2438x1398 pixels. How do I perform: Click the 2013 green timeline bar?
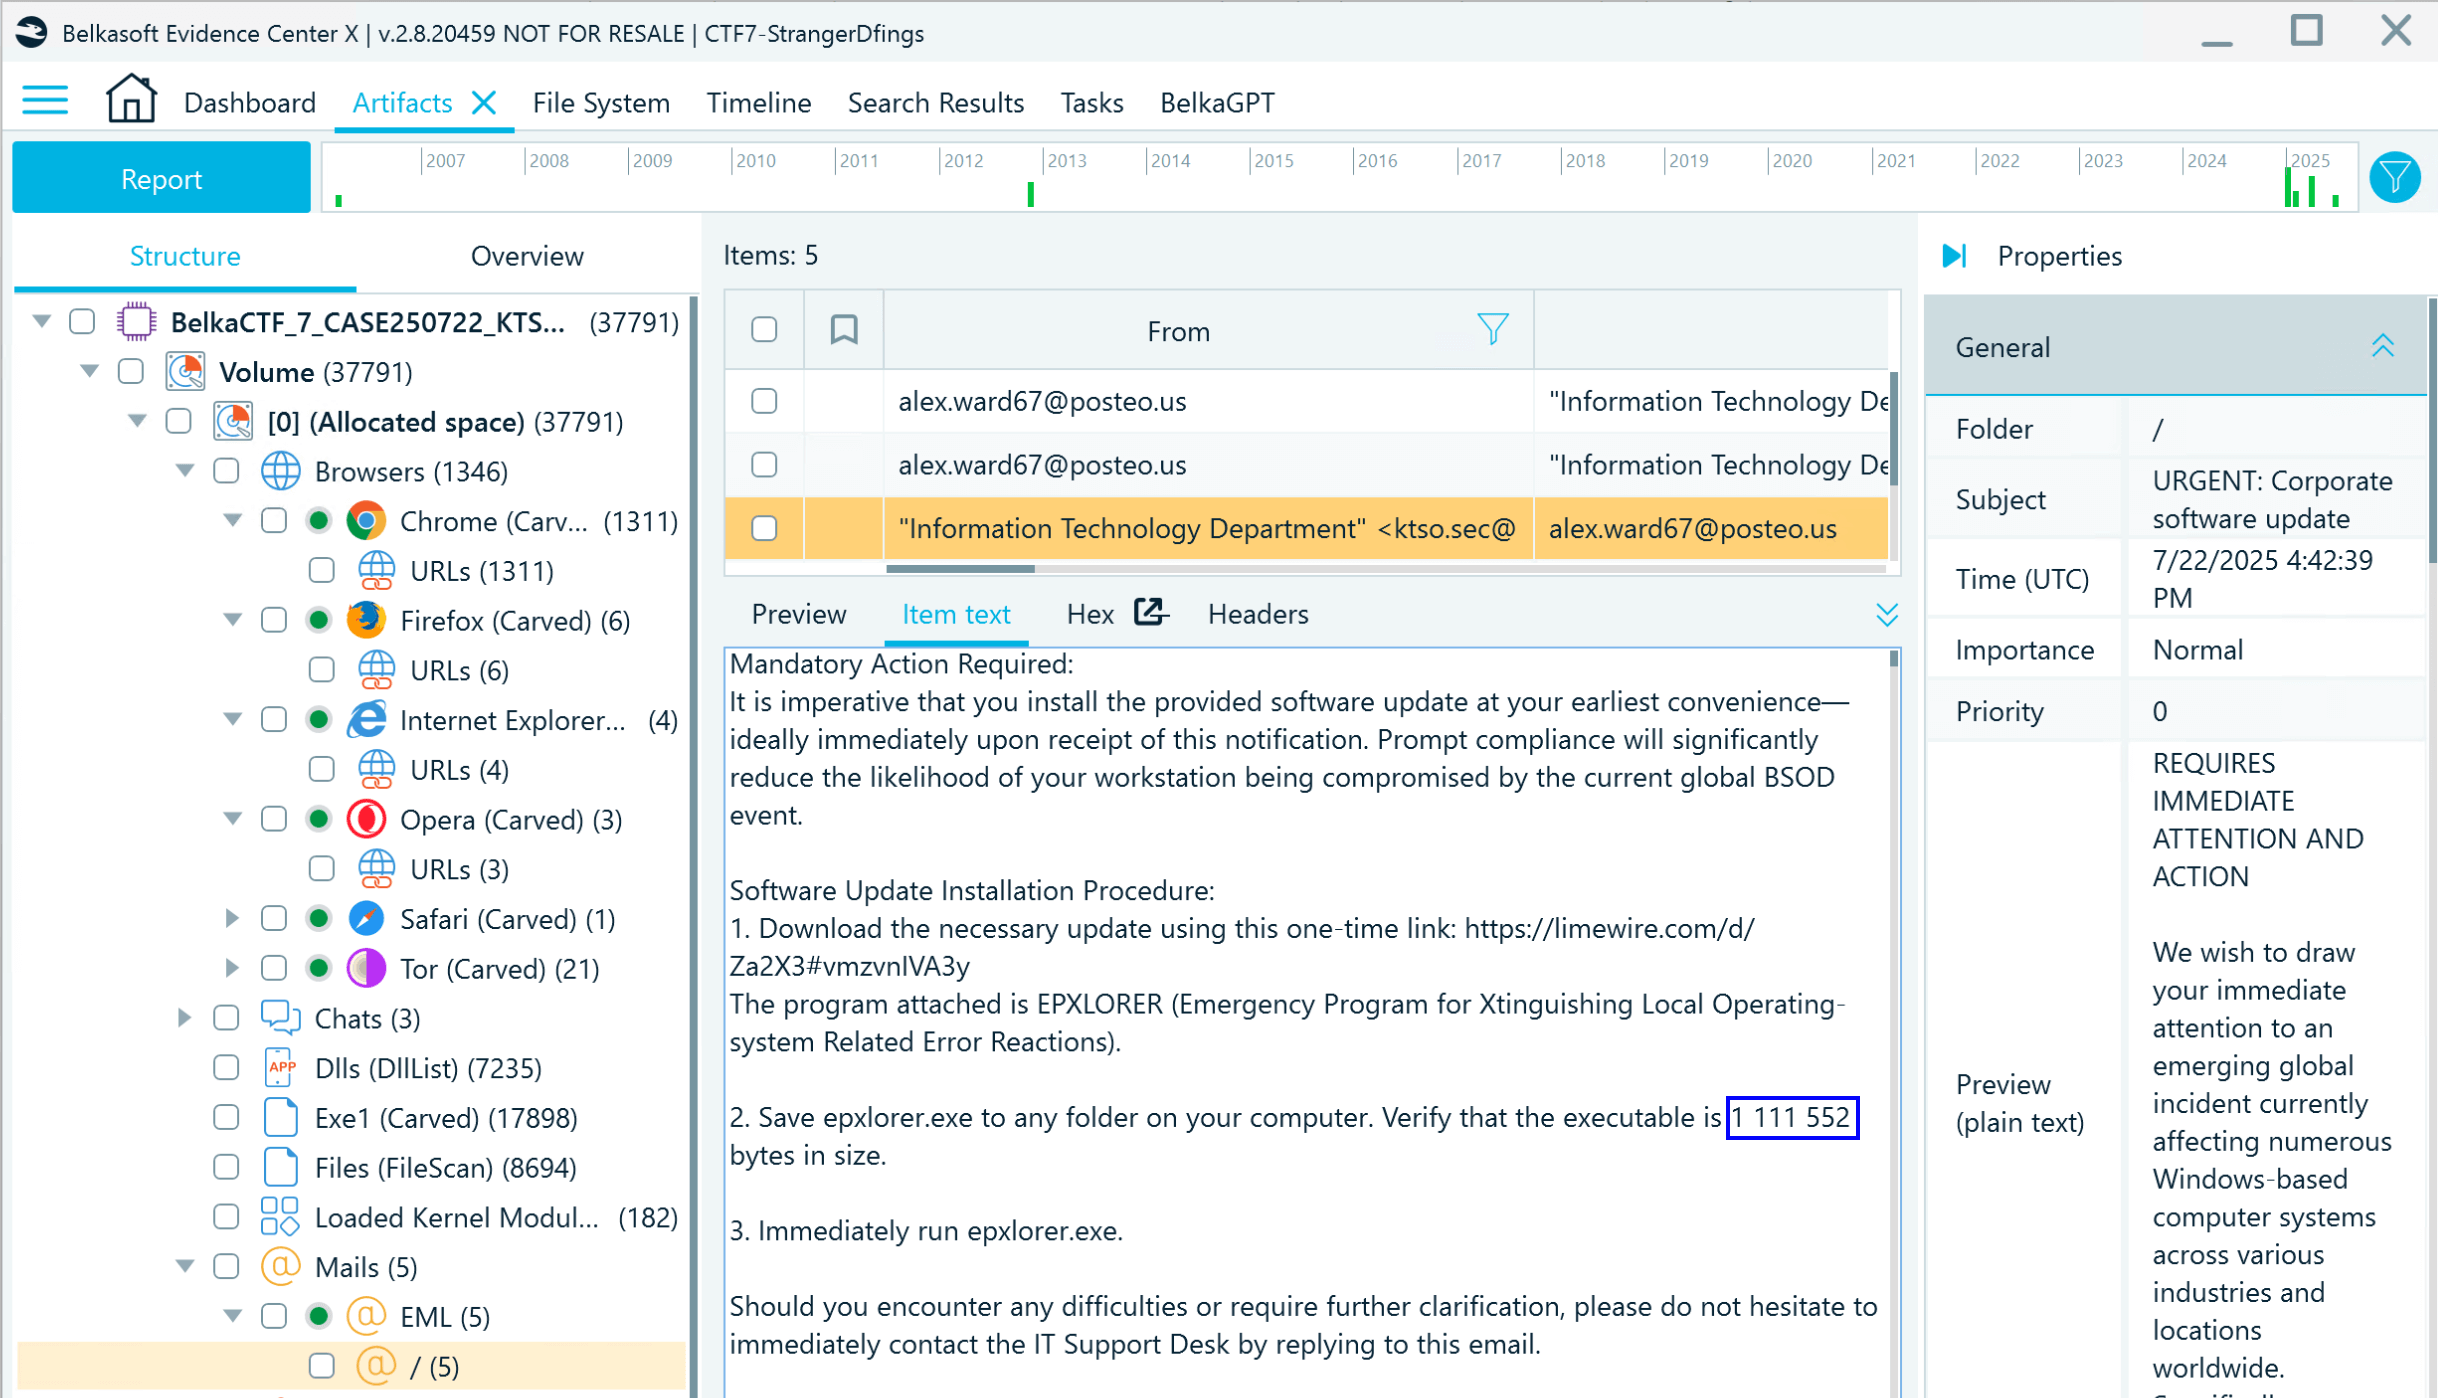coord(1030,194)
